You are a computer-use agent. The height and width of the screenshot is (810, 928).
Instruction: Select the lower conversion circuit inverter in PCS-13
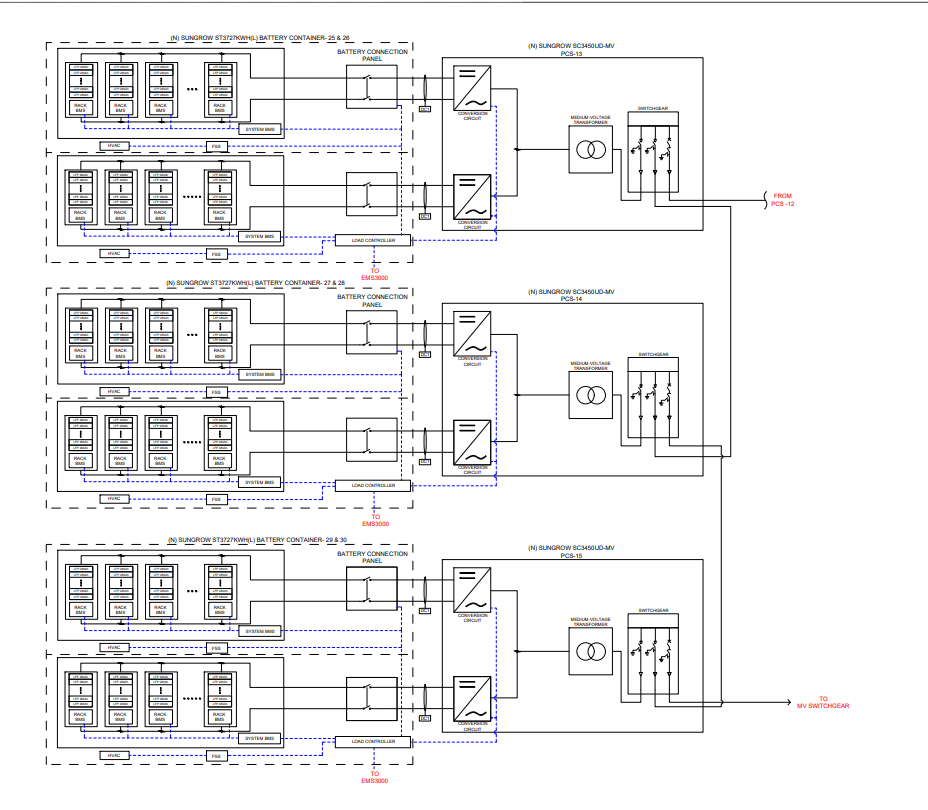pos(471,196)
